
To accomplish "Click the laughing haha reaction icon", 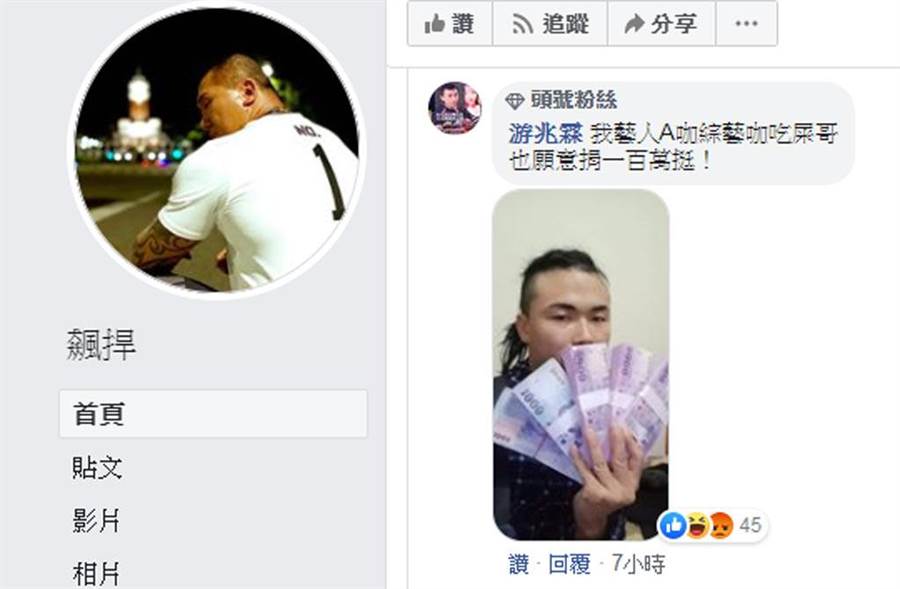I will pos(697,525).
